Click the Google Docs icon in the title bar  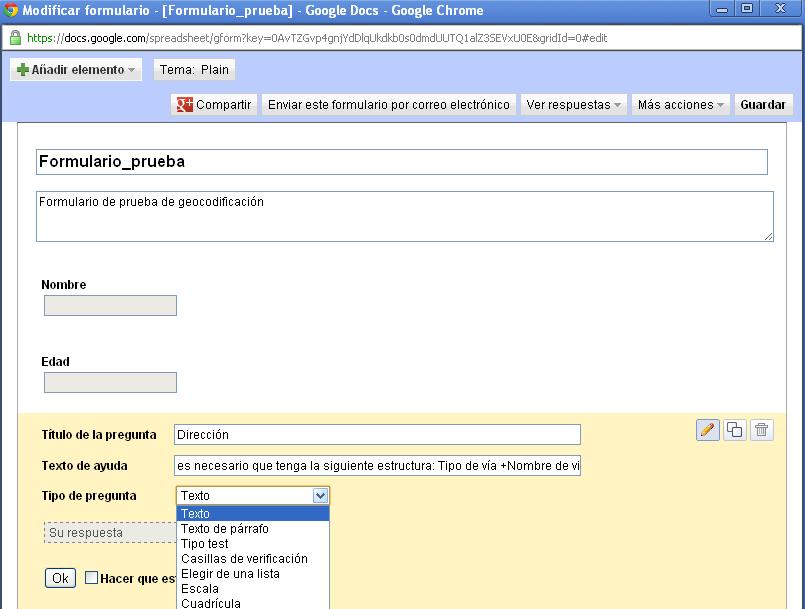point(10,10)
